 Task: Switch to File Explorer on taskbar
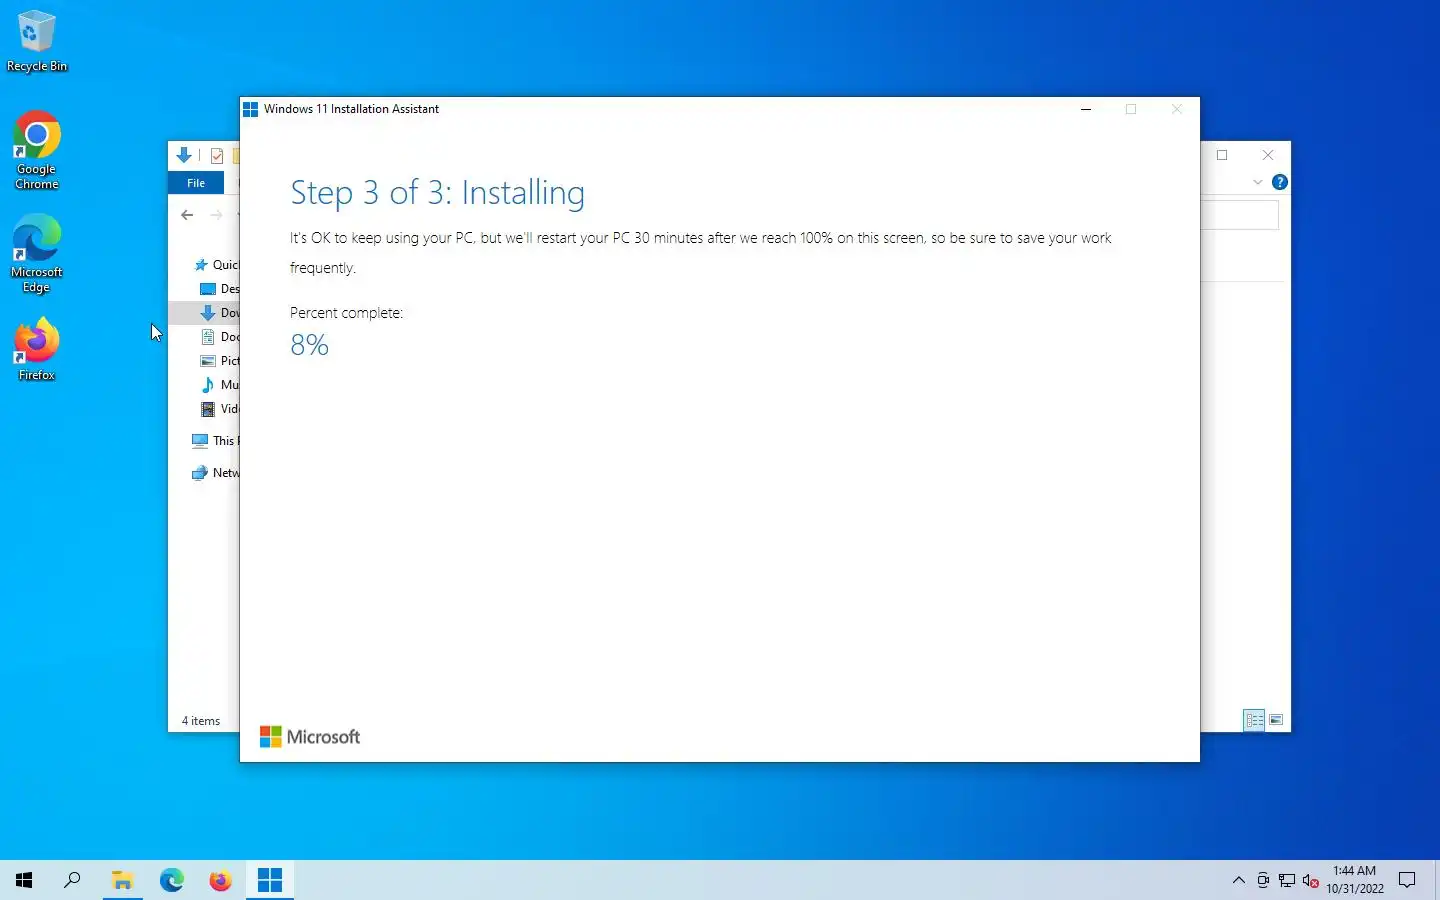[x=122, y=880]
